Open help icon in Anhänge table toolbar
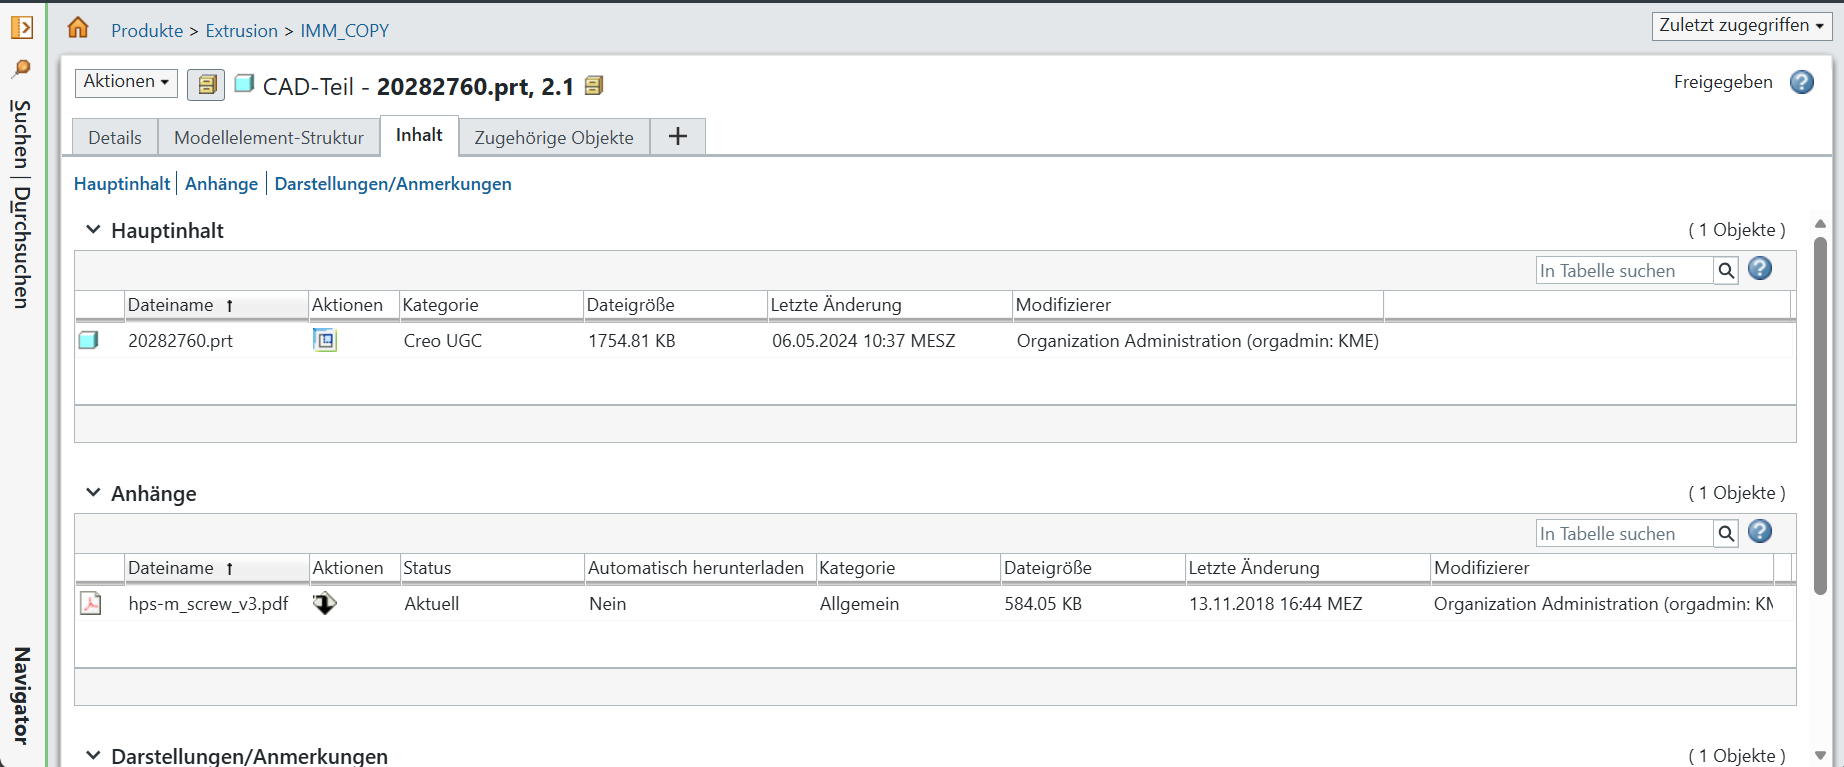Viewport: 1844px width, 767px height. [1759, 532]
